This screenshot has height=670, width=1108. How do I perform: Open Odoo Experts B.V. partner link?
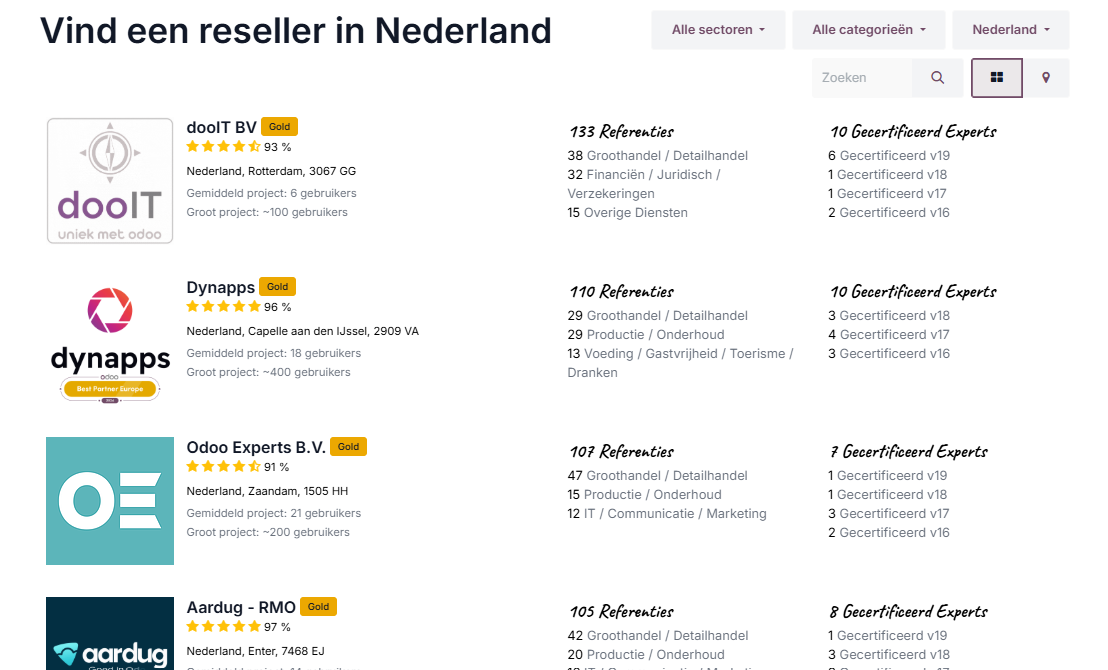[x=256, y=447]
